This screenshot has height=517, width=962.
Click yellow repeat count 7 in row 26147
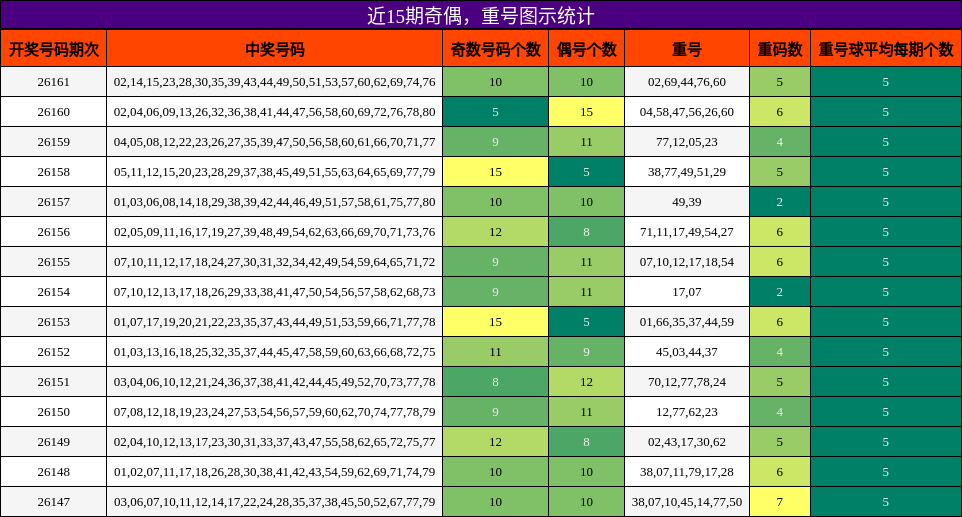click(779, 502)
